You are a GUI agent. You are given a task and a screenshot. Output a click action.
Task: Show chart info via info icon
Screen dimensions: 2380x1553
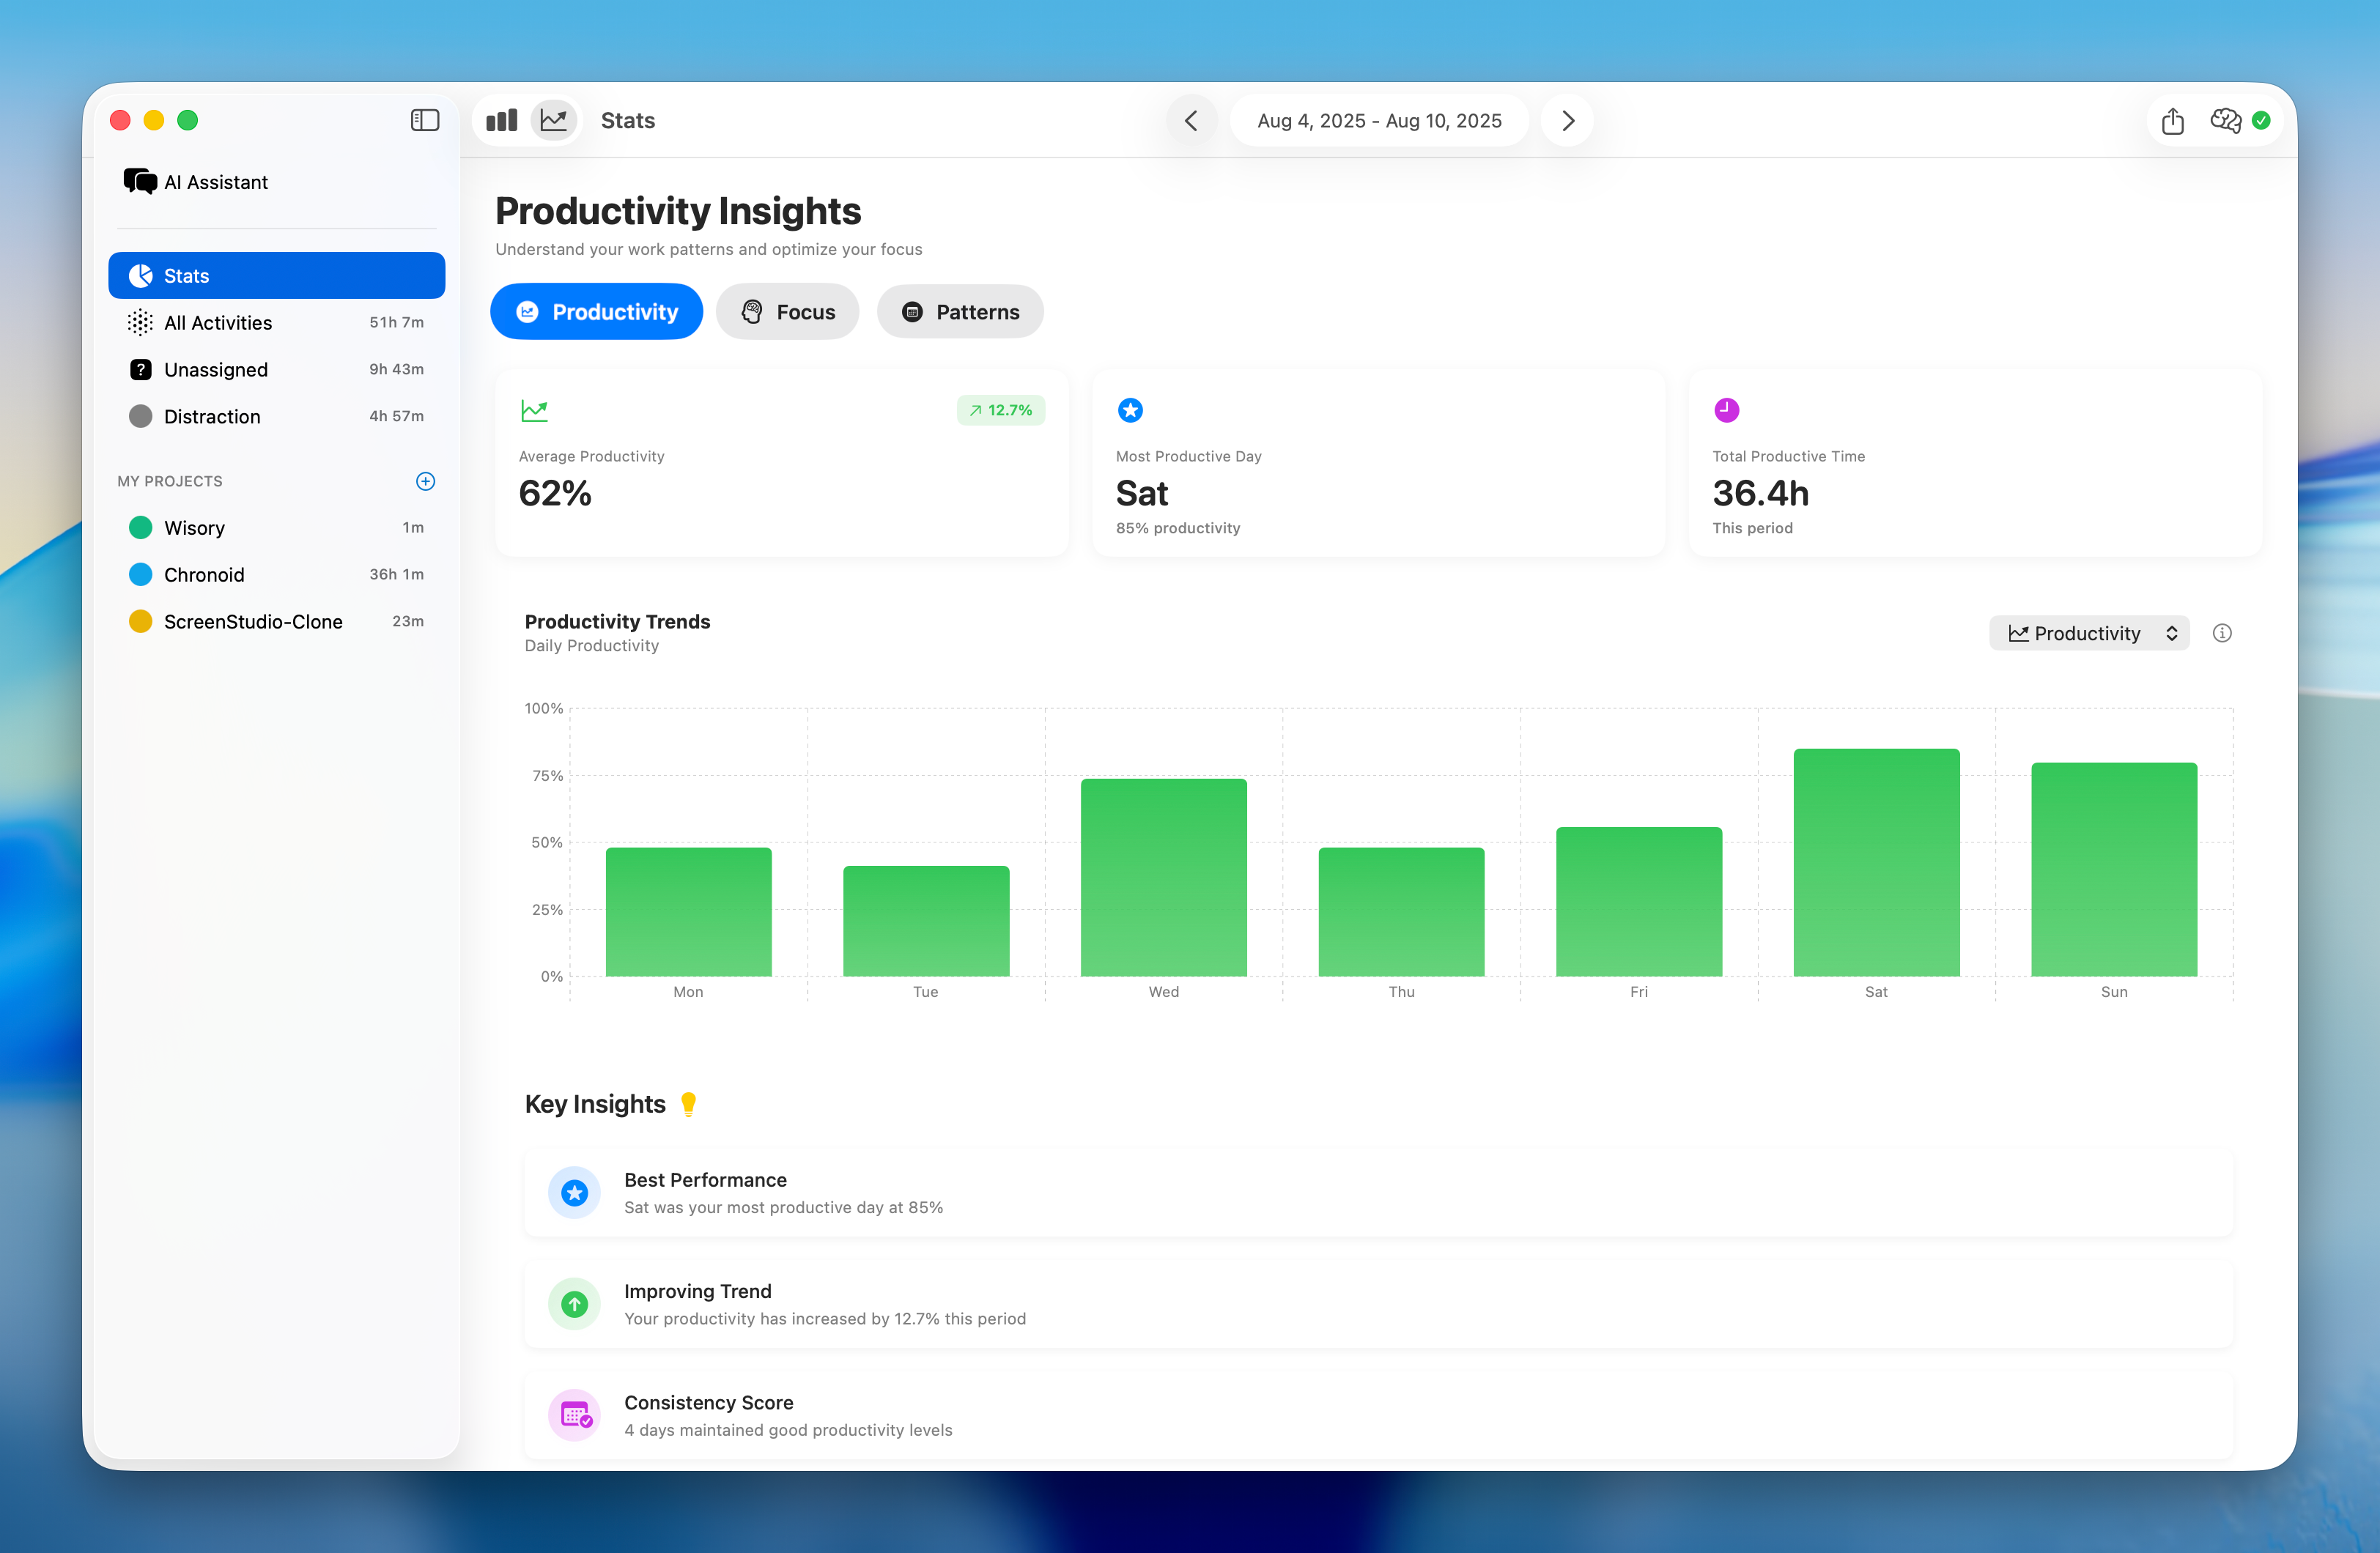[2222, 633]
